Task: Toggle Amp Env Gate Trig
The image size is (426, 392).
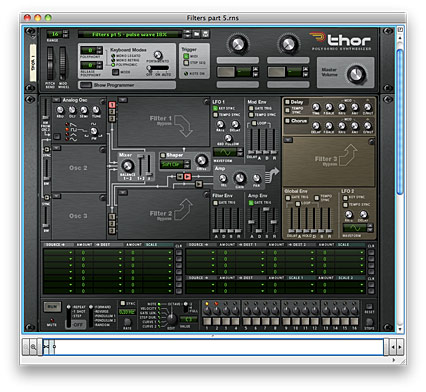Action: coord(251,202)
